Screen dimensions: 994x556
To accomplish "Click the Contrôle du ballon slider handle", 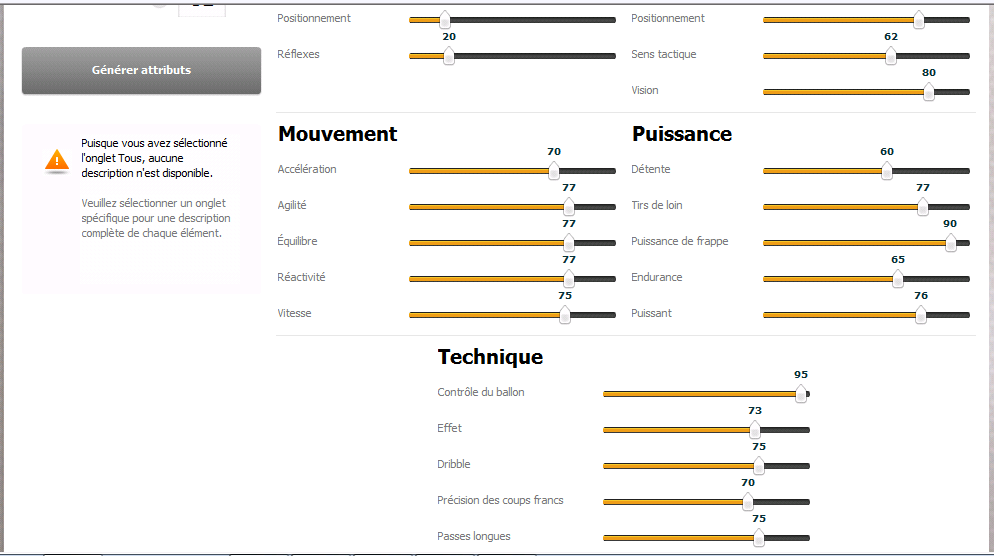I will pos(801,394).
